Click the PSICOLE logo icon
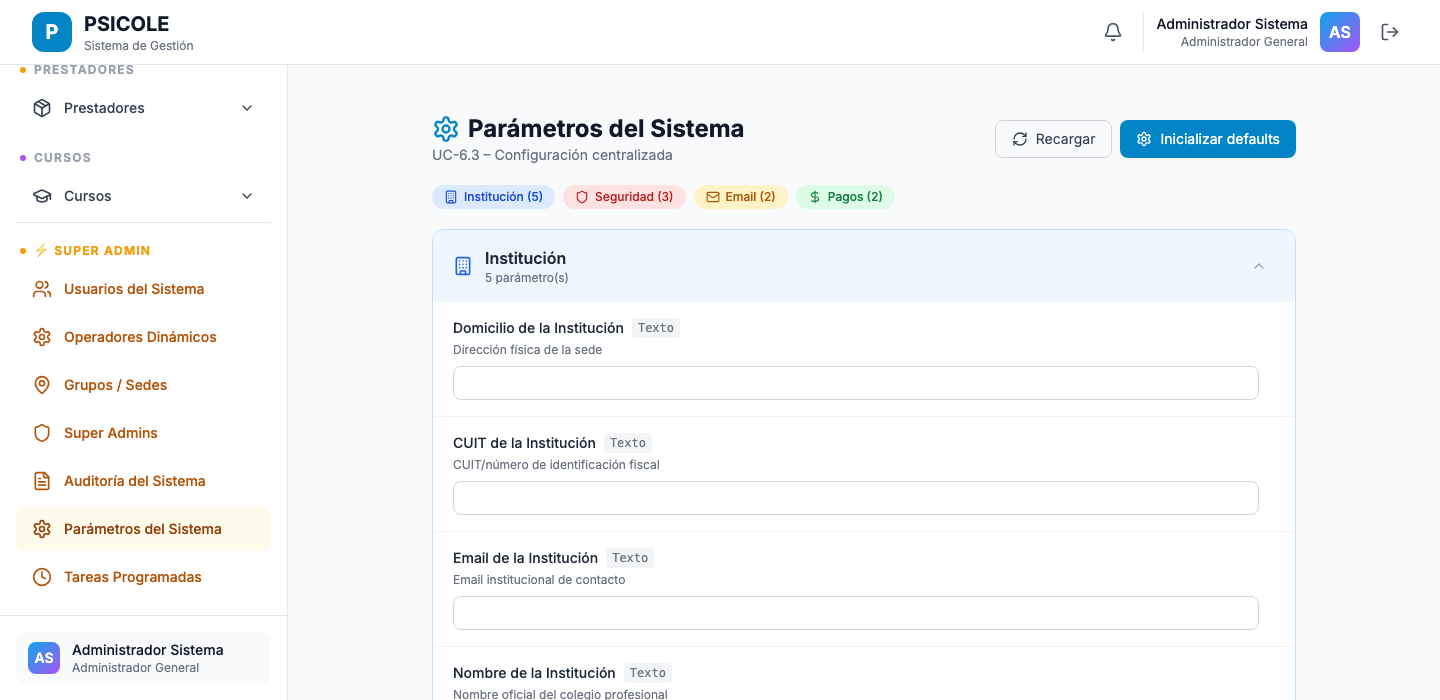This screenshot has width=1440, height=700. pyautogui.click(x=52, y=32)
